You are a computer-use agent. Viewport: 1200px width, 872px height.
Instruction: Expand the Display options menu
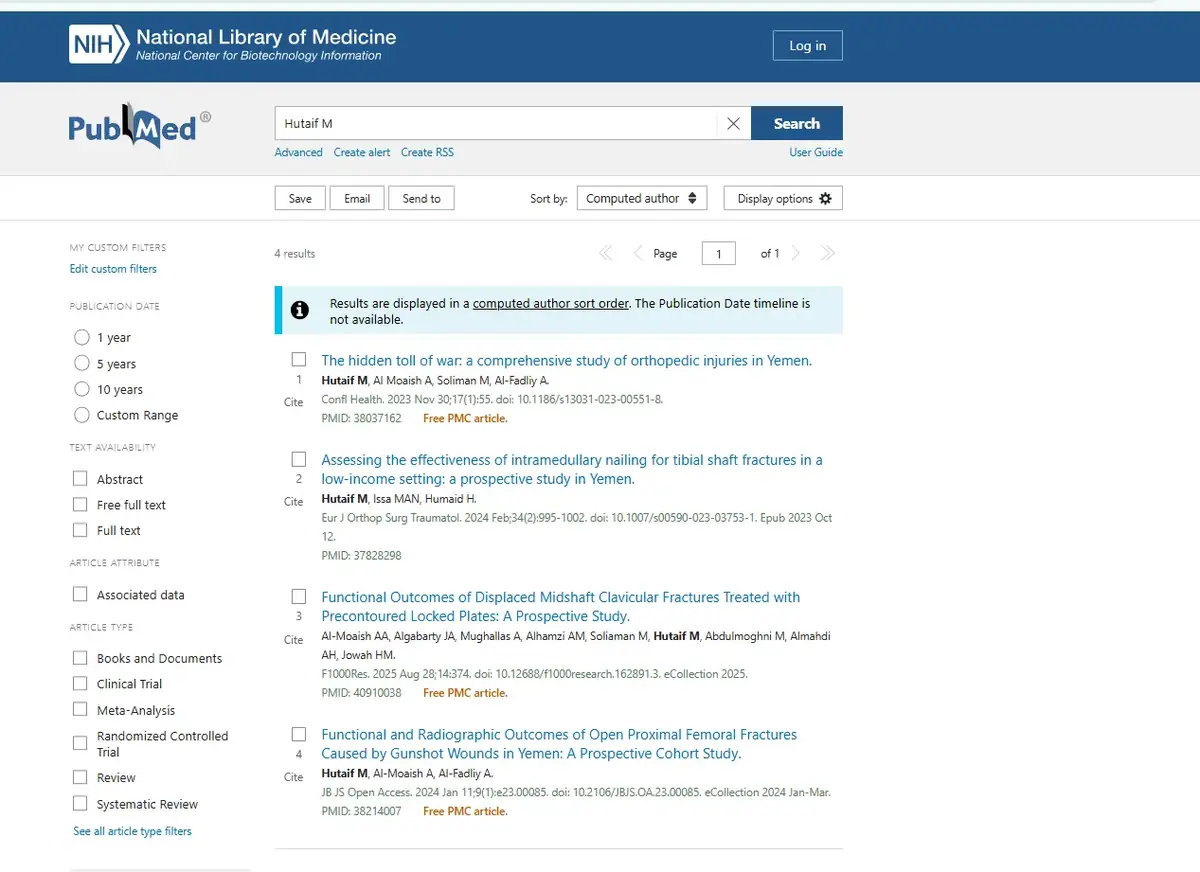(783, 198)
